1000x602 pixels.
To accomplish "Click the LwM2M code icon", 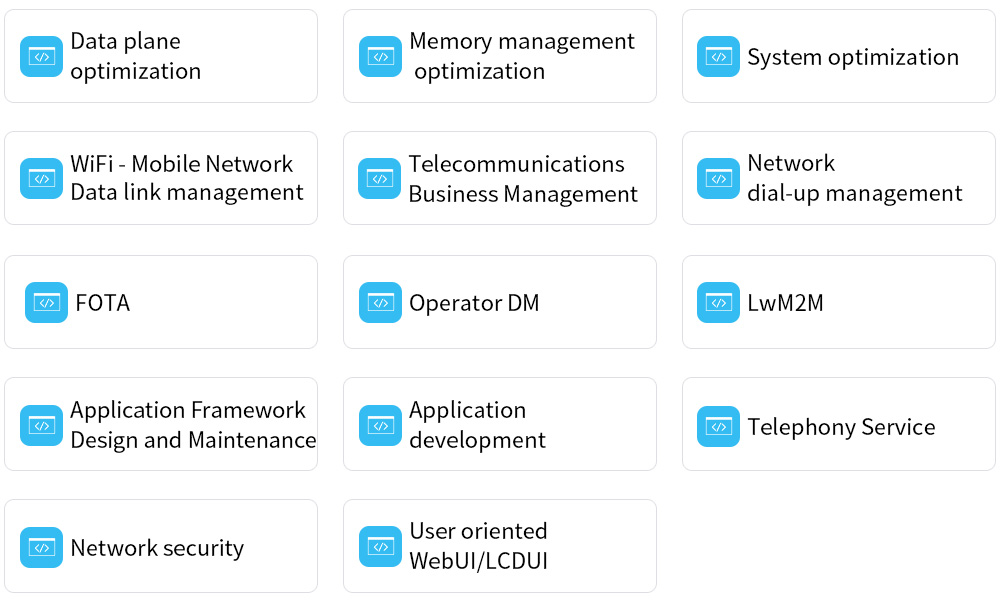I will [x=718, y=302].
